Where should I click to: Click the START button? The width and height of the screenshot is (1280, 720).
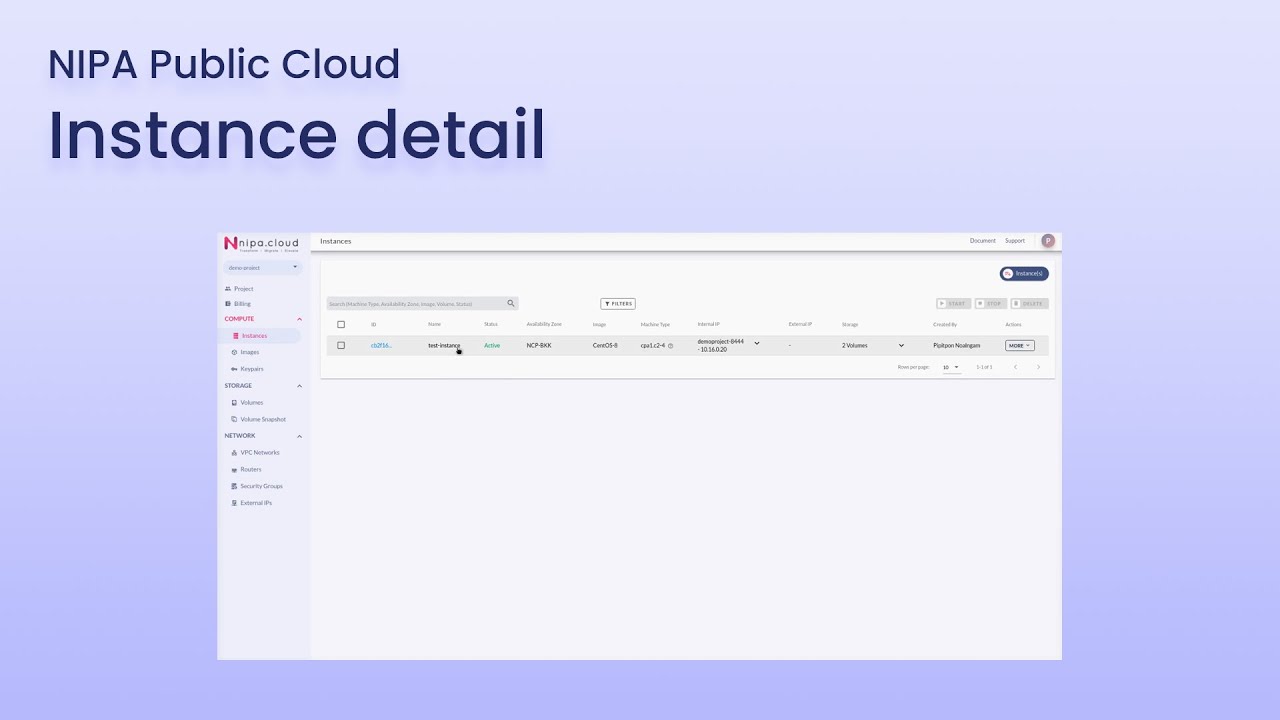click(x=953, y=304)
